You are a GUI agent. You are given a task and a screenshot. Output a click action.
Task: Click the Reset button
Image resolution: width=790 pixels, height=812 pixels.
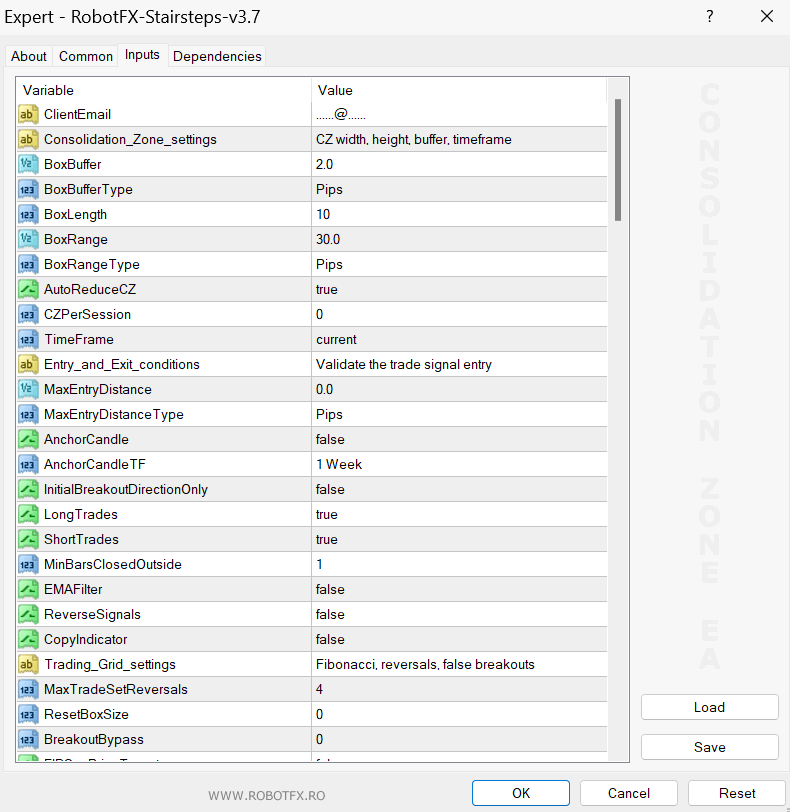(737, 793)
